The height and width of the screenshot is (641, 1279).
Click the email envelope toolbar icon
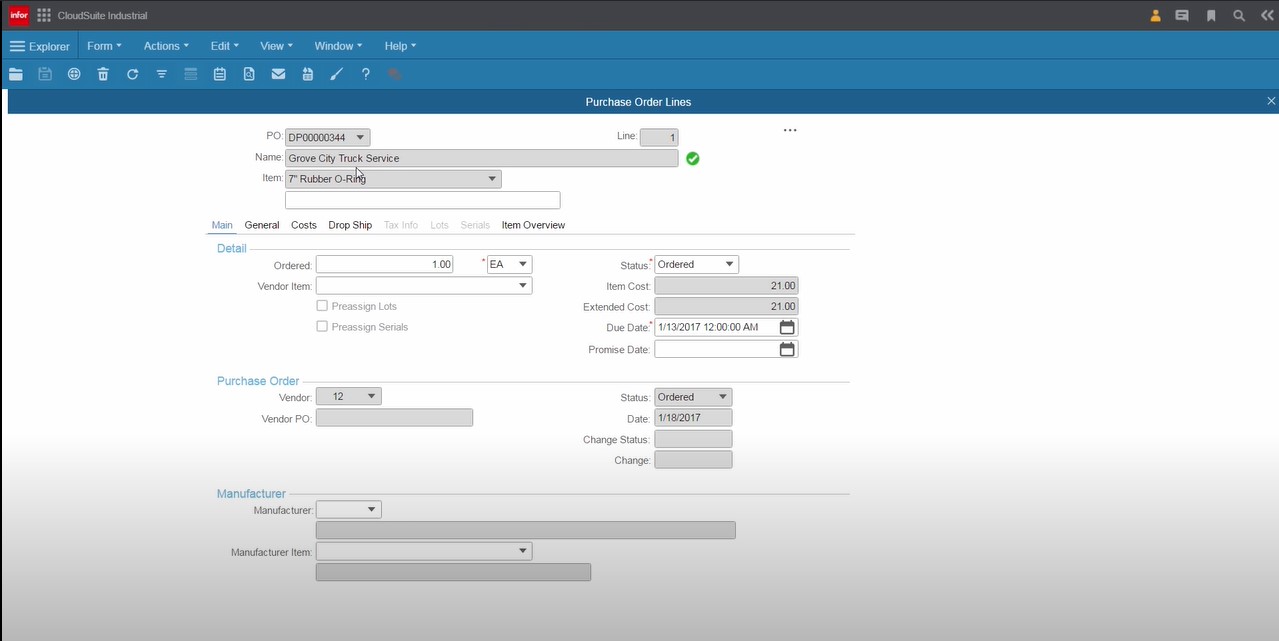[278, 74]
